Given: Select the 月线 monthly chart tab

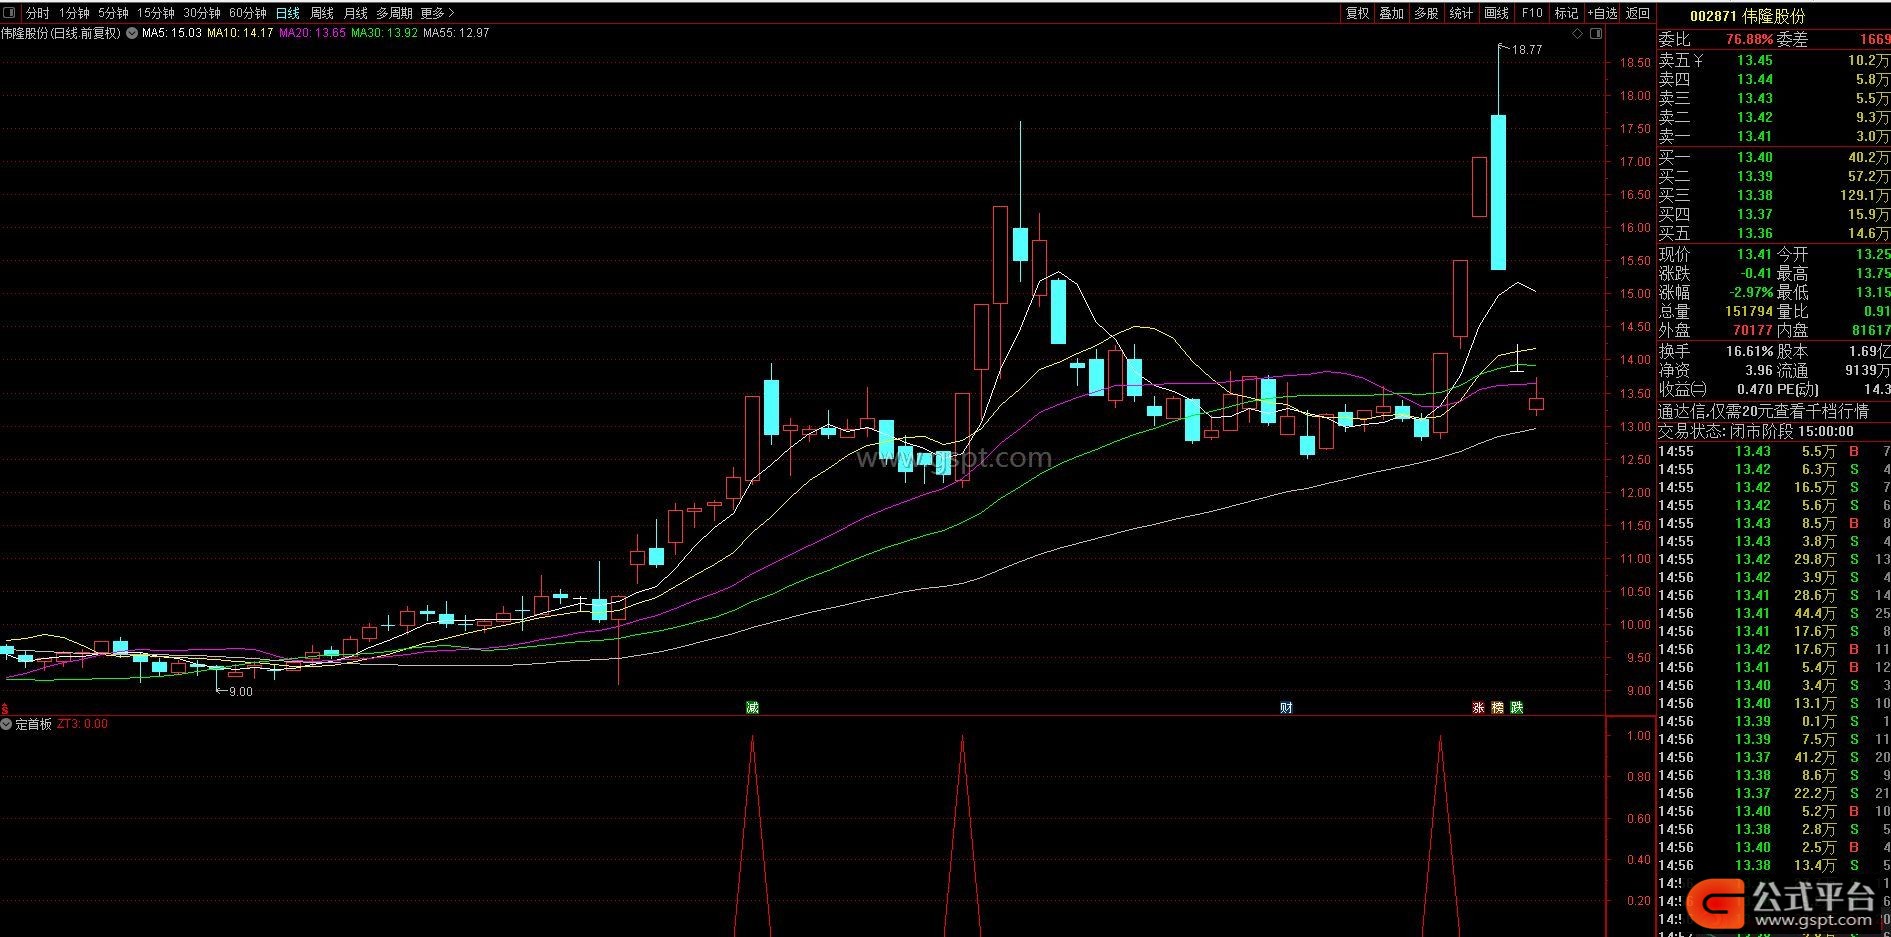Looking at the screenshot, I should coord(355,13).
